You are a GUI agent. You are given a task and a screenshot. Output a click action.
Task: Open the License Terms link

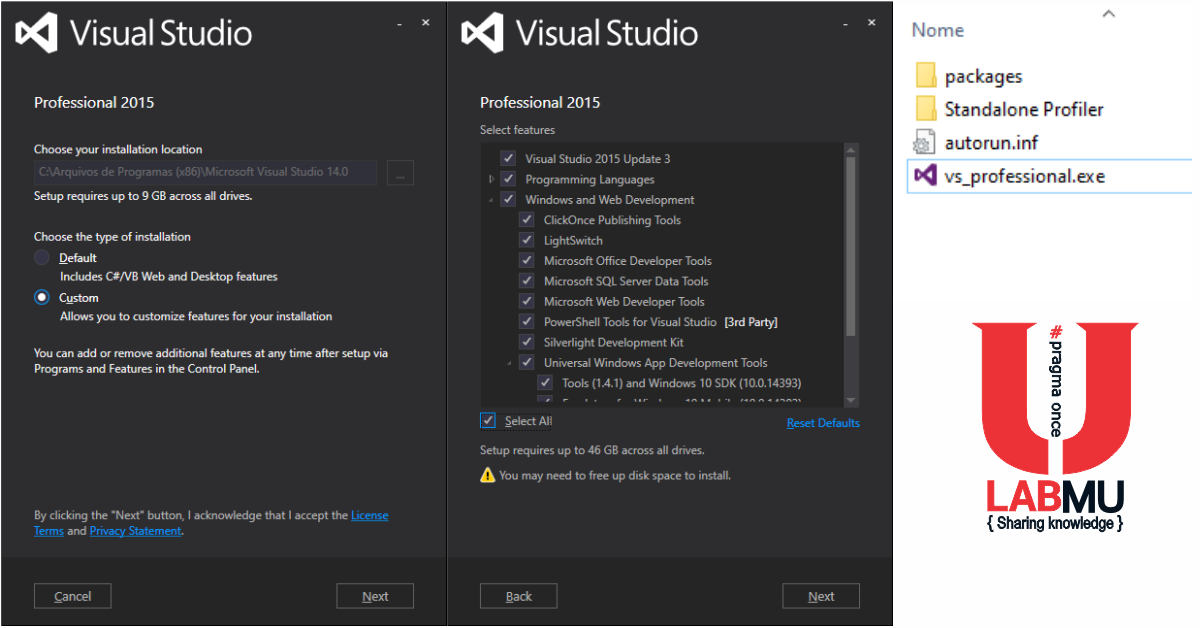(370, 514)
